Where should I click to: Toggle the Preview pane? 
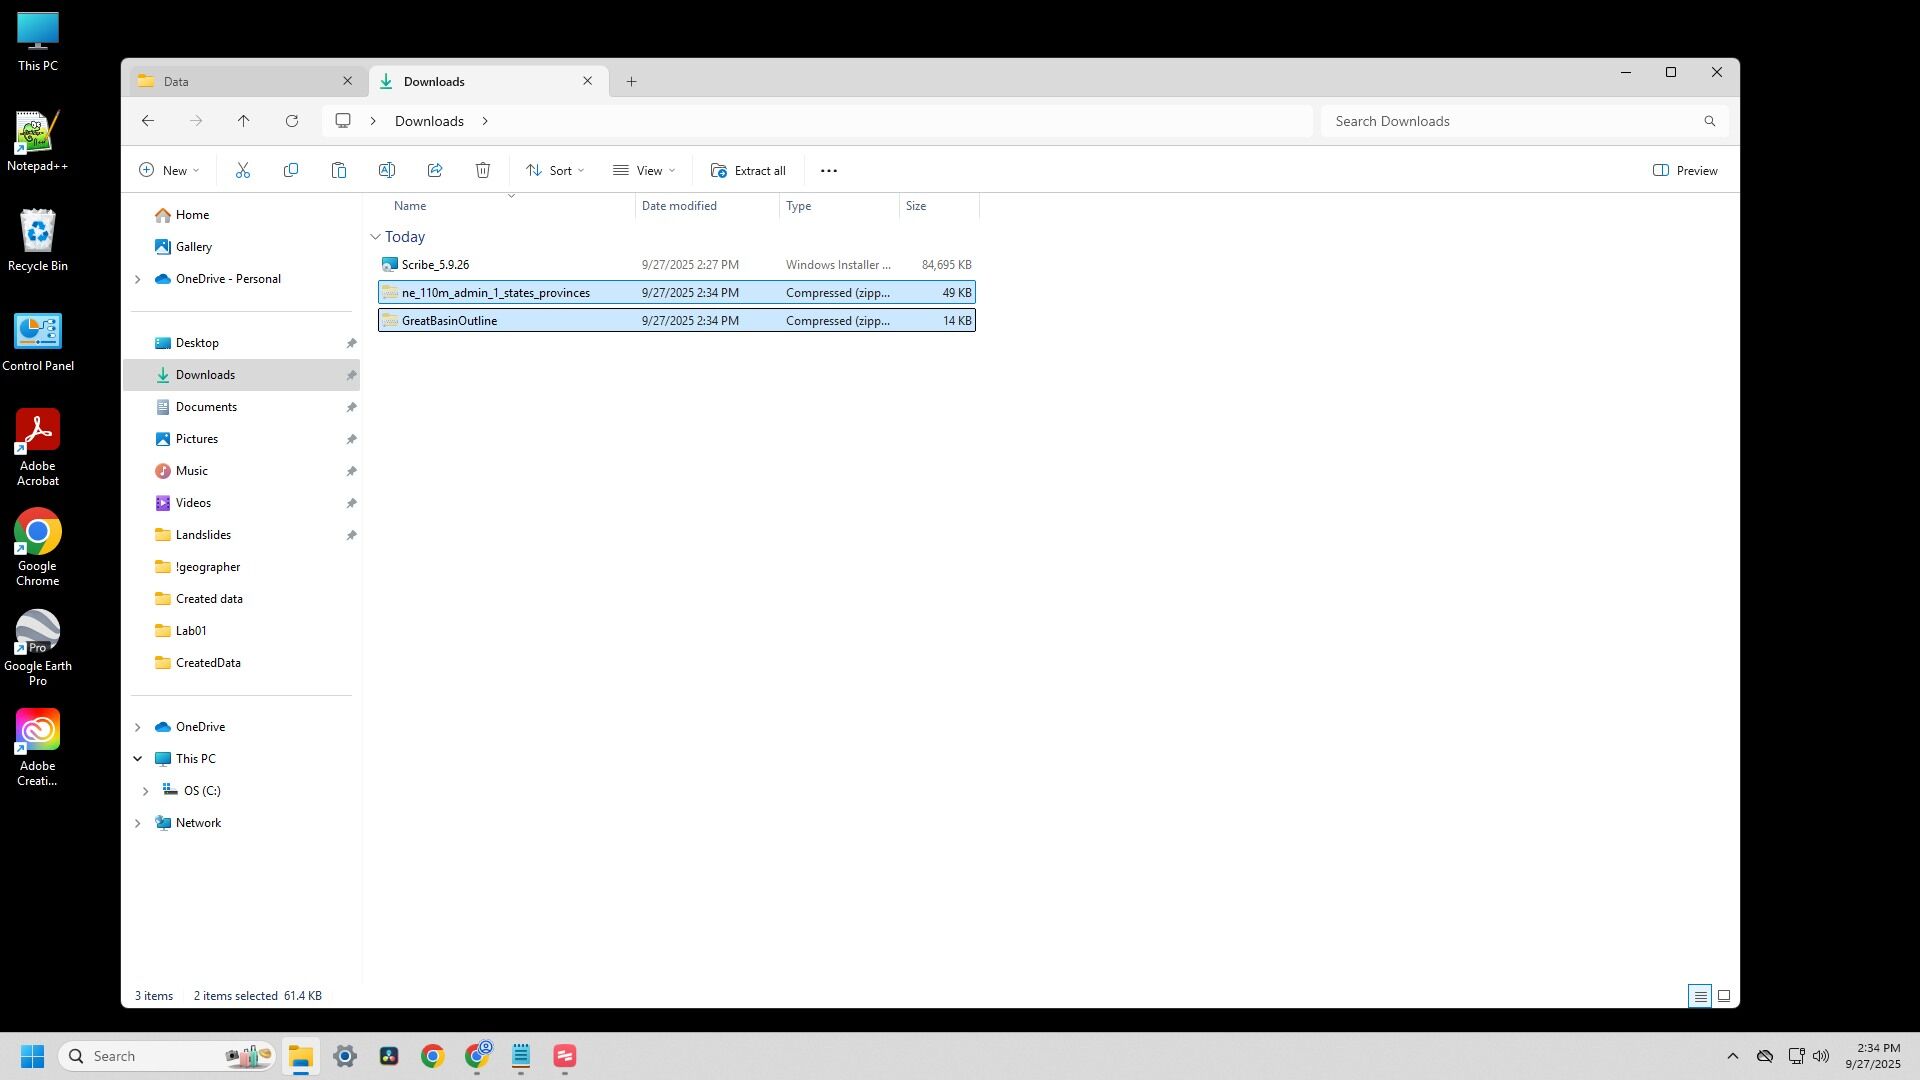pos(1685,171)
